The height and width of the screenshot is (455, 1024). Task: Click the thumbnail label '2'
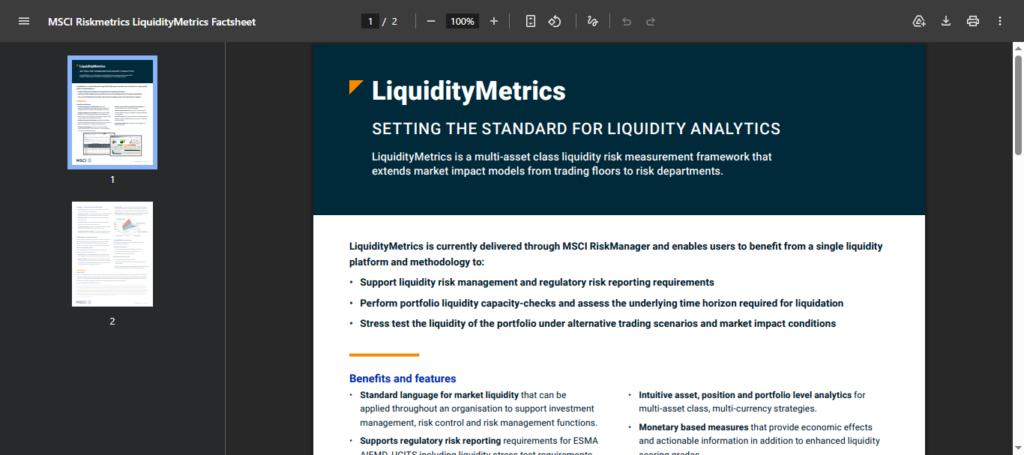[x=112, y=321]
